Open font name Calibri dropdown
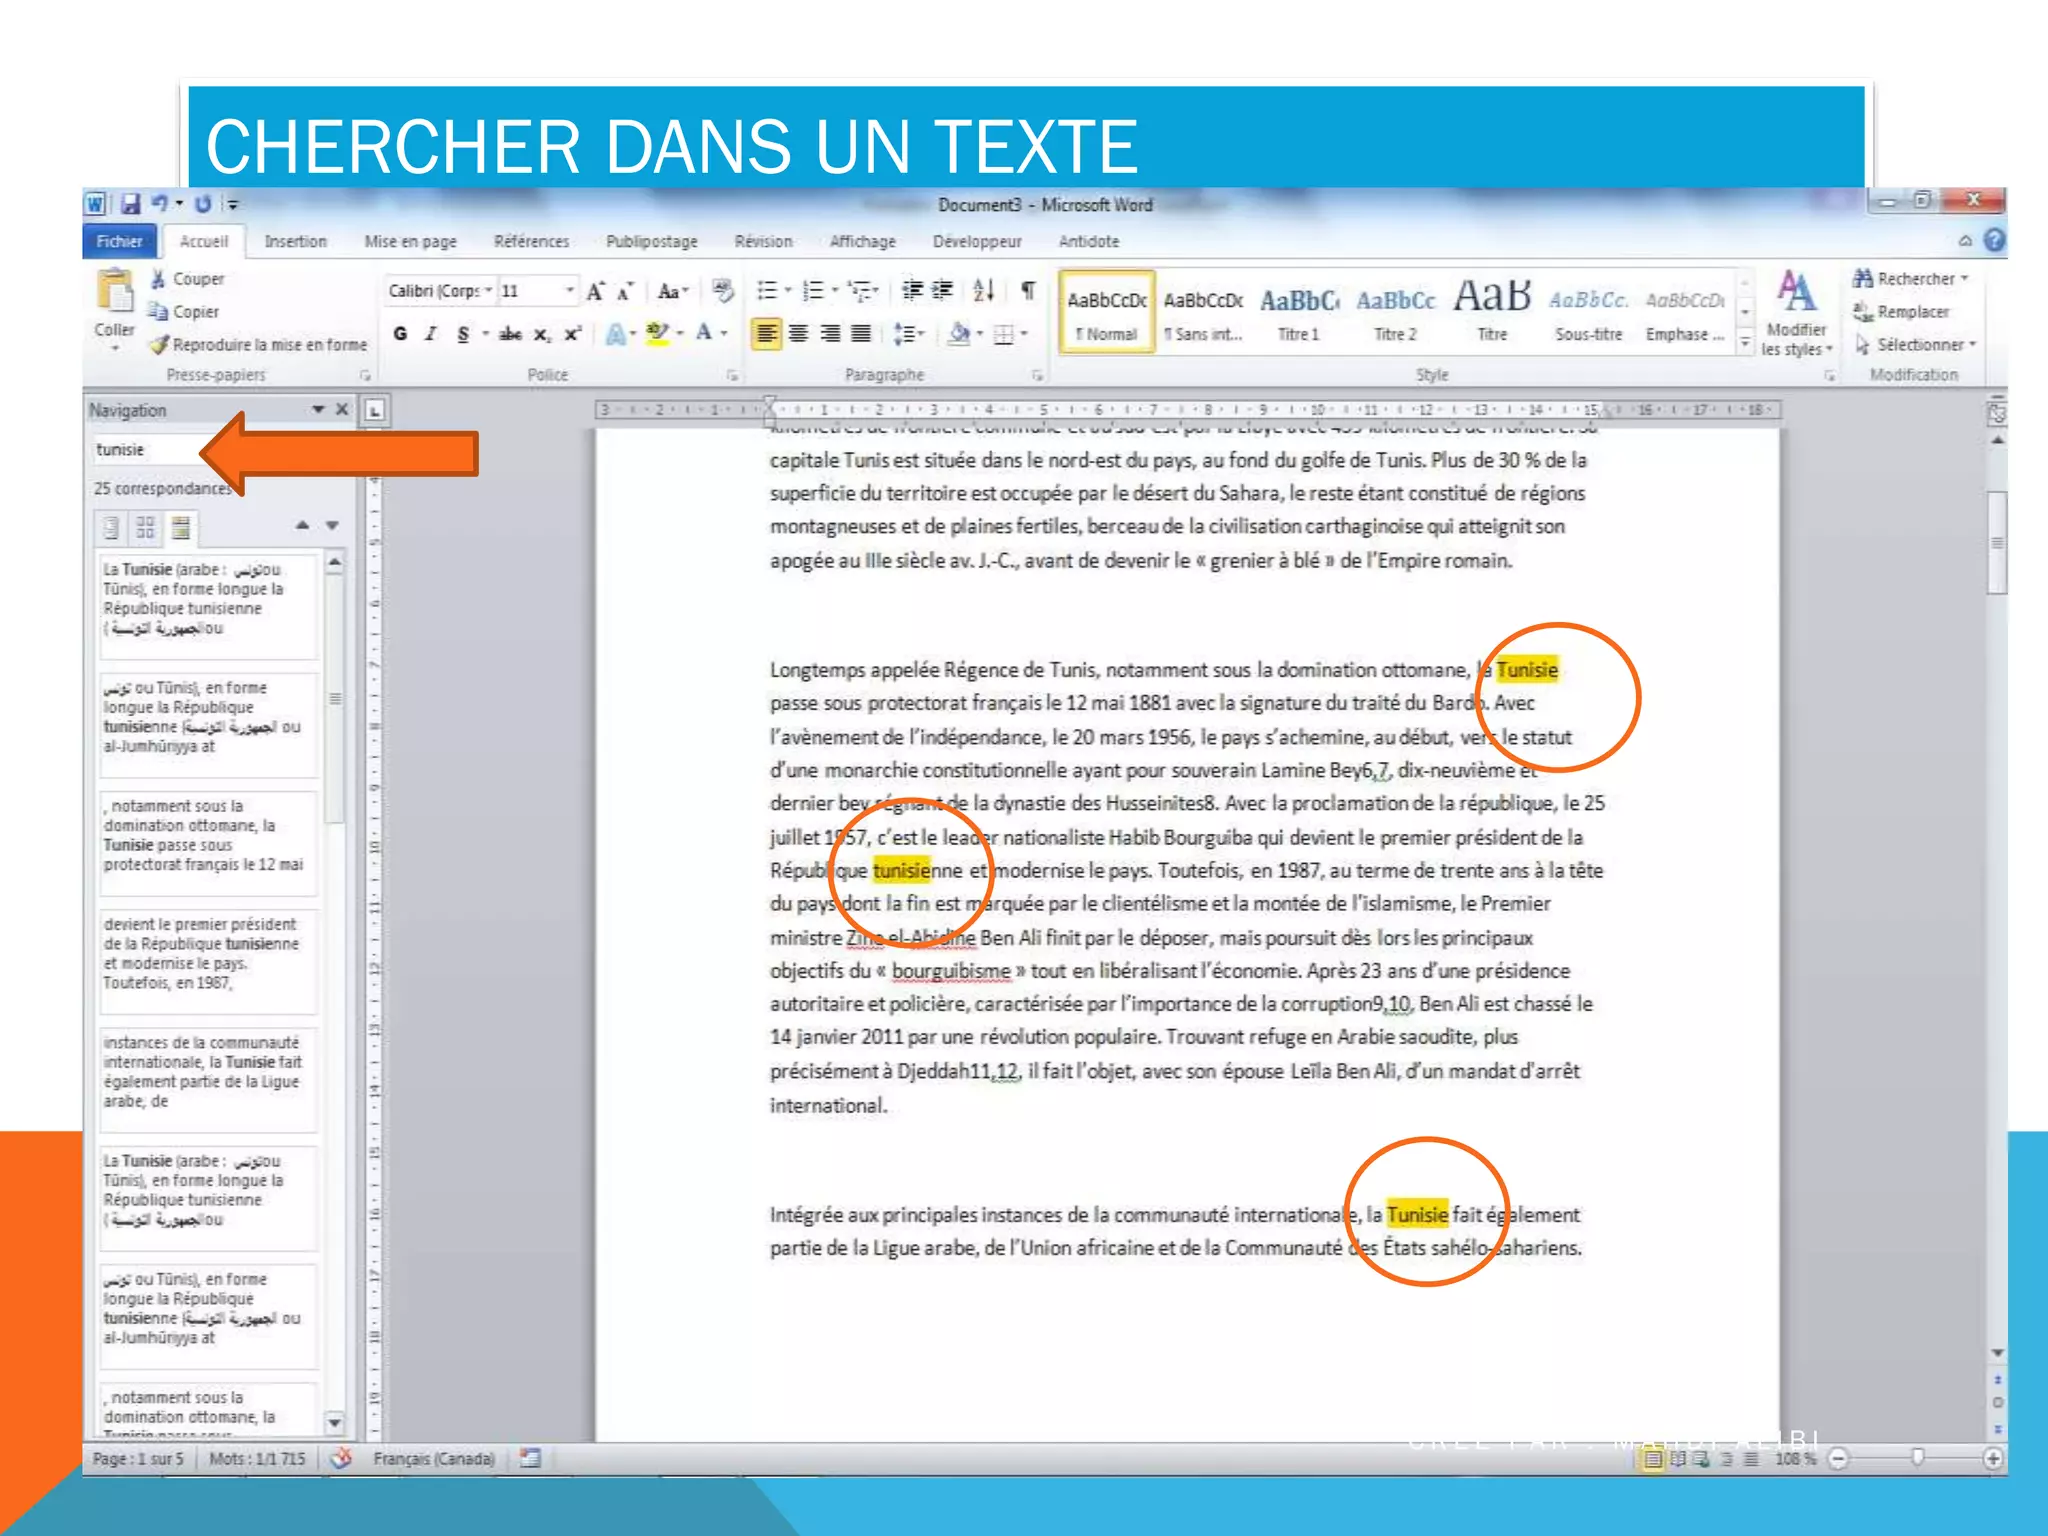2048x1536 pixels. coord(488,291)
